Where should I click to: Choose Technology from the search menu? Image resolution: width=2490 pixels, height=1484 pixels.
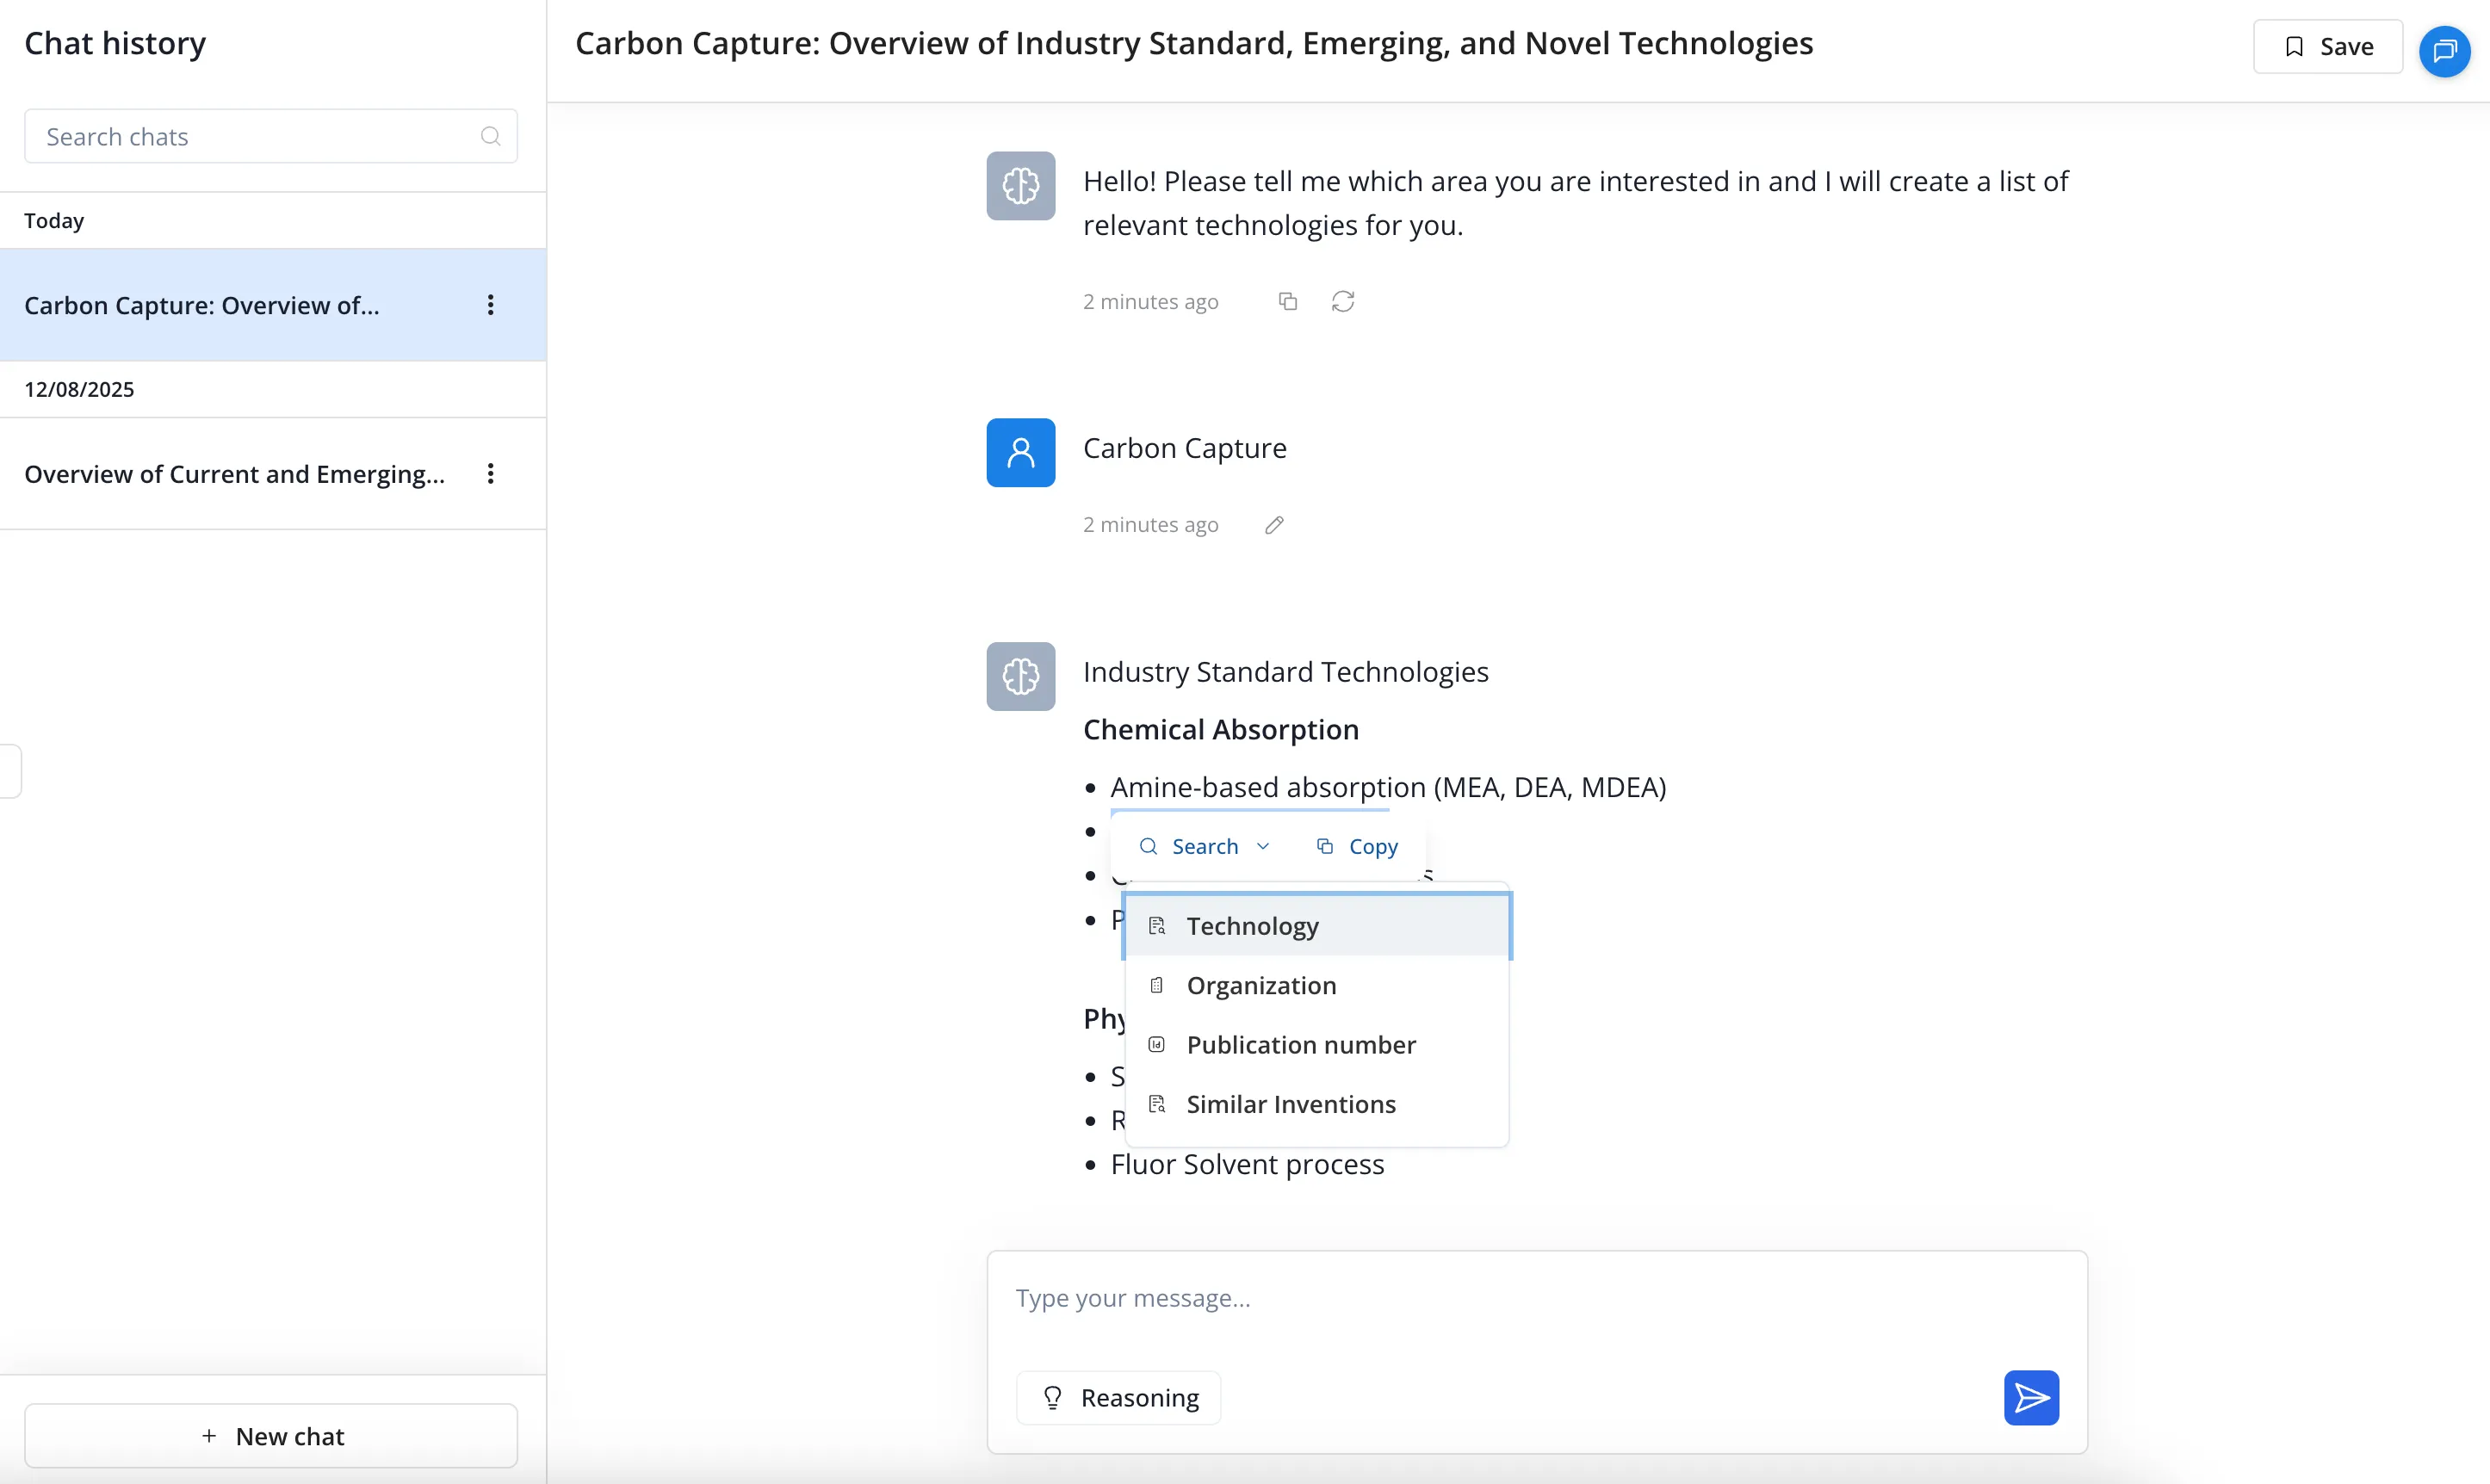(1317, 926)
